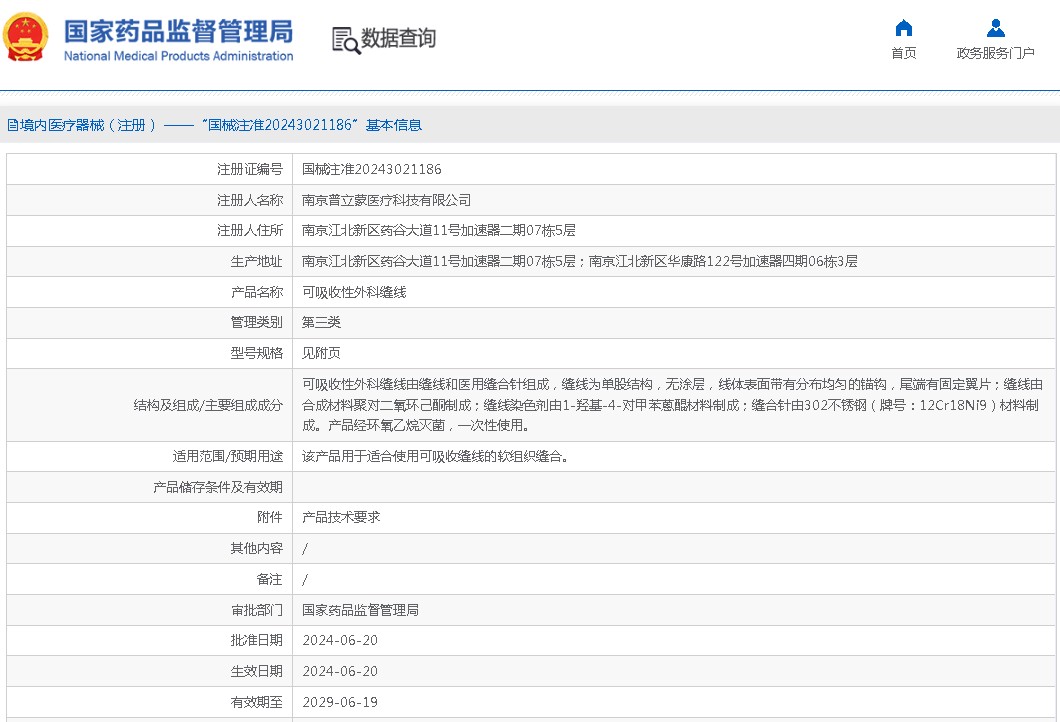Click the 数据查询 heading text

(x=398, y=38)
